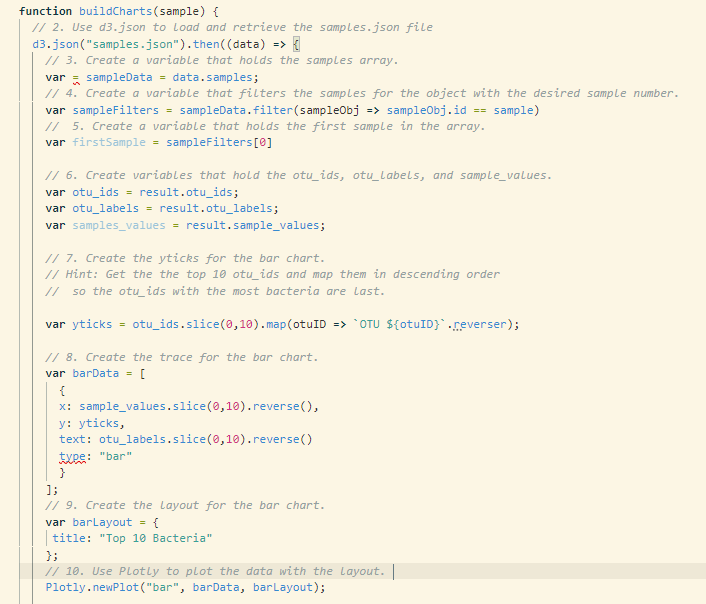706x604 pixels.
Task: Click the barLayout variable declaration
Action: click(102, 522)
